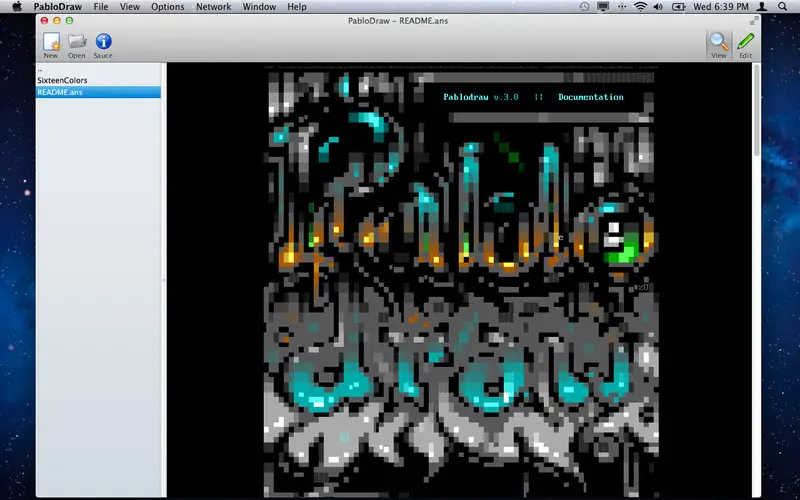This screenshot has width=800, height=500.
Task: Close the PabloDraw window
Action: (44, 20)
